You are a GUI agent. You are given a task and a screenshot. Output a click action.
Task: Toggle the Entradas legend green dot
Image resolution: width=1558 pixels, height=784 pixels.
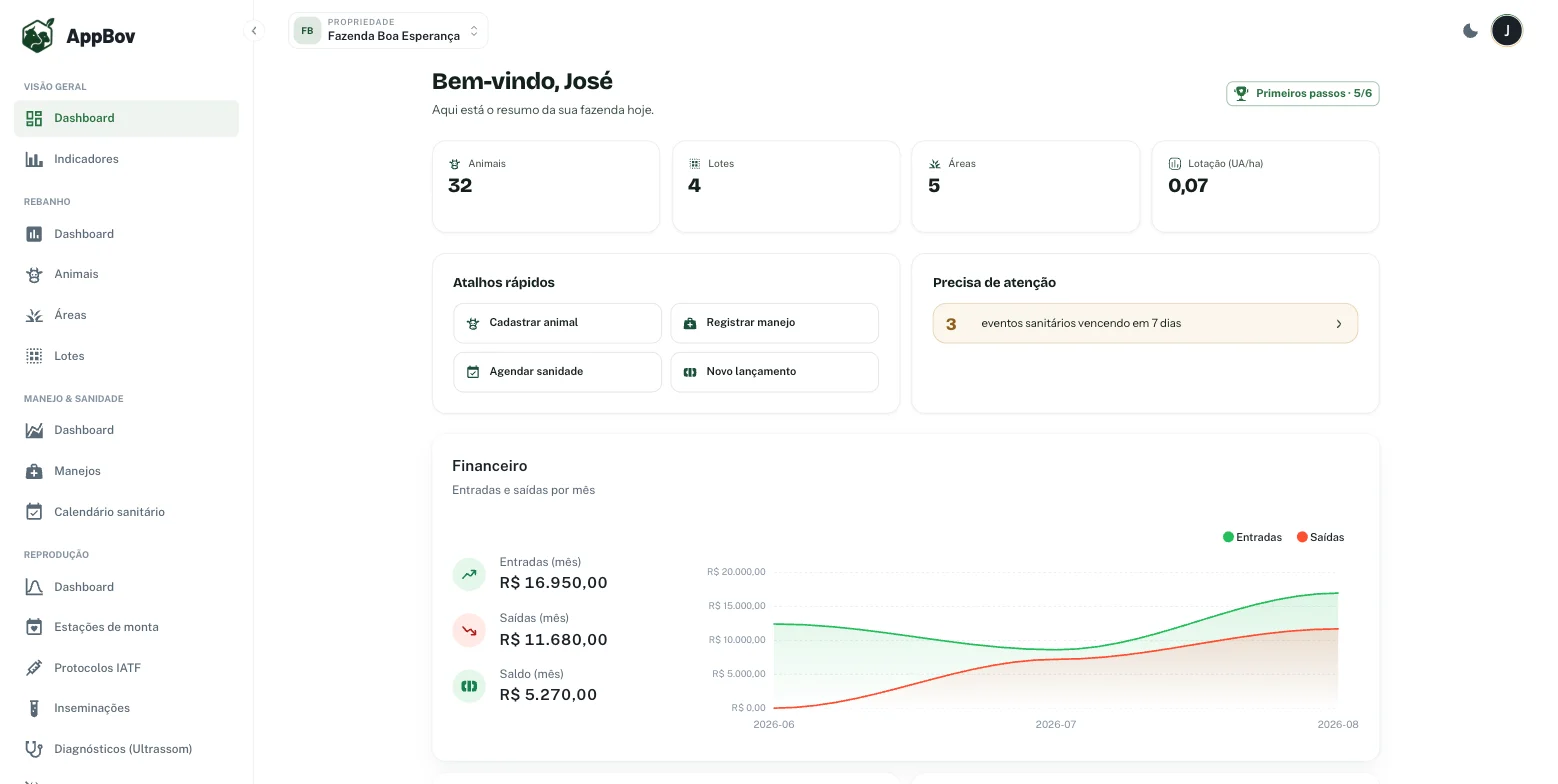[1228, 537]
